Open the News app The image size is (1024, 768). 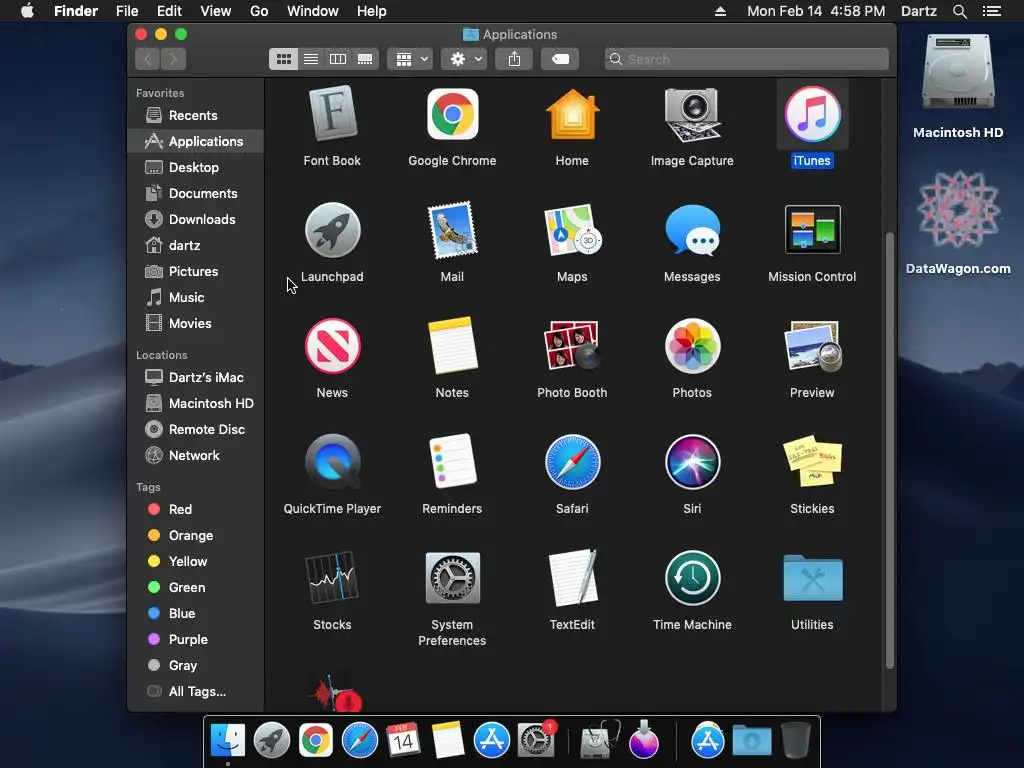click(x=332, y=346)
